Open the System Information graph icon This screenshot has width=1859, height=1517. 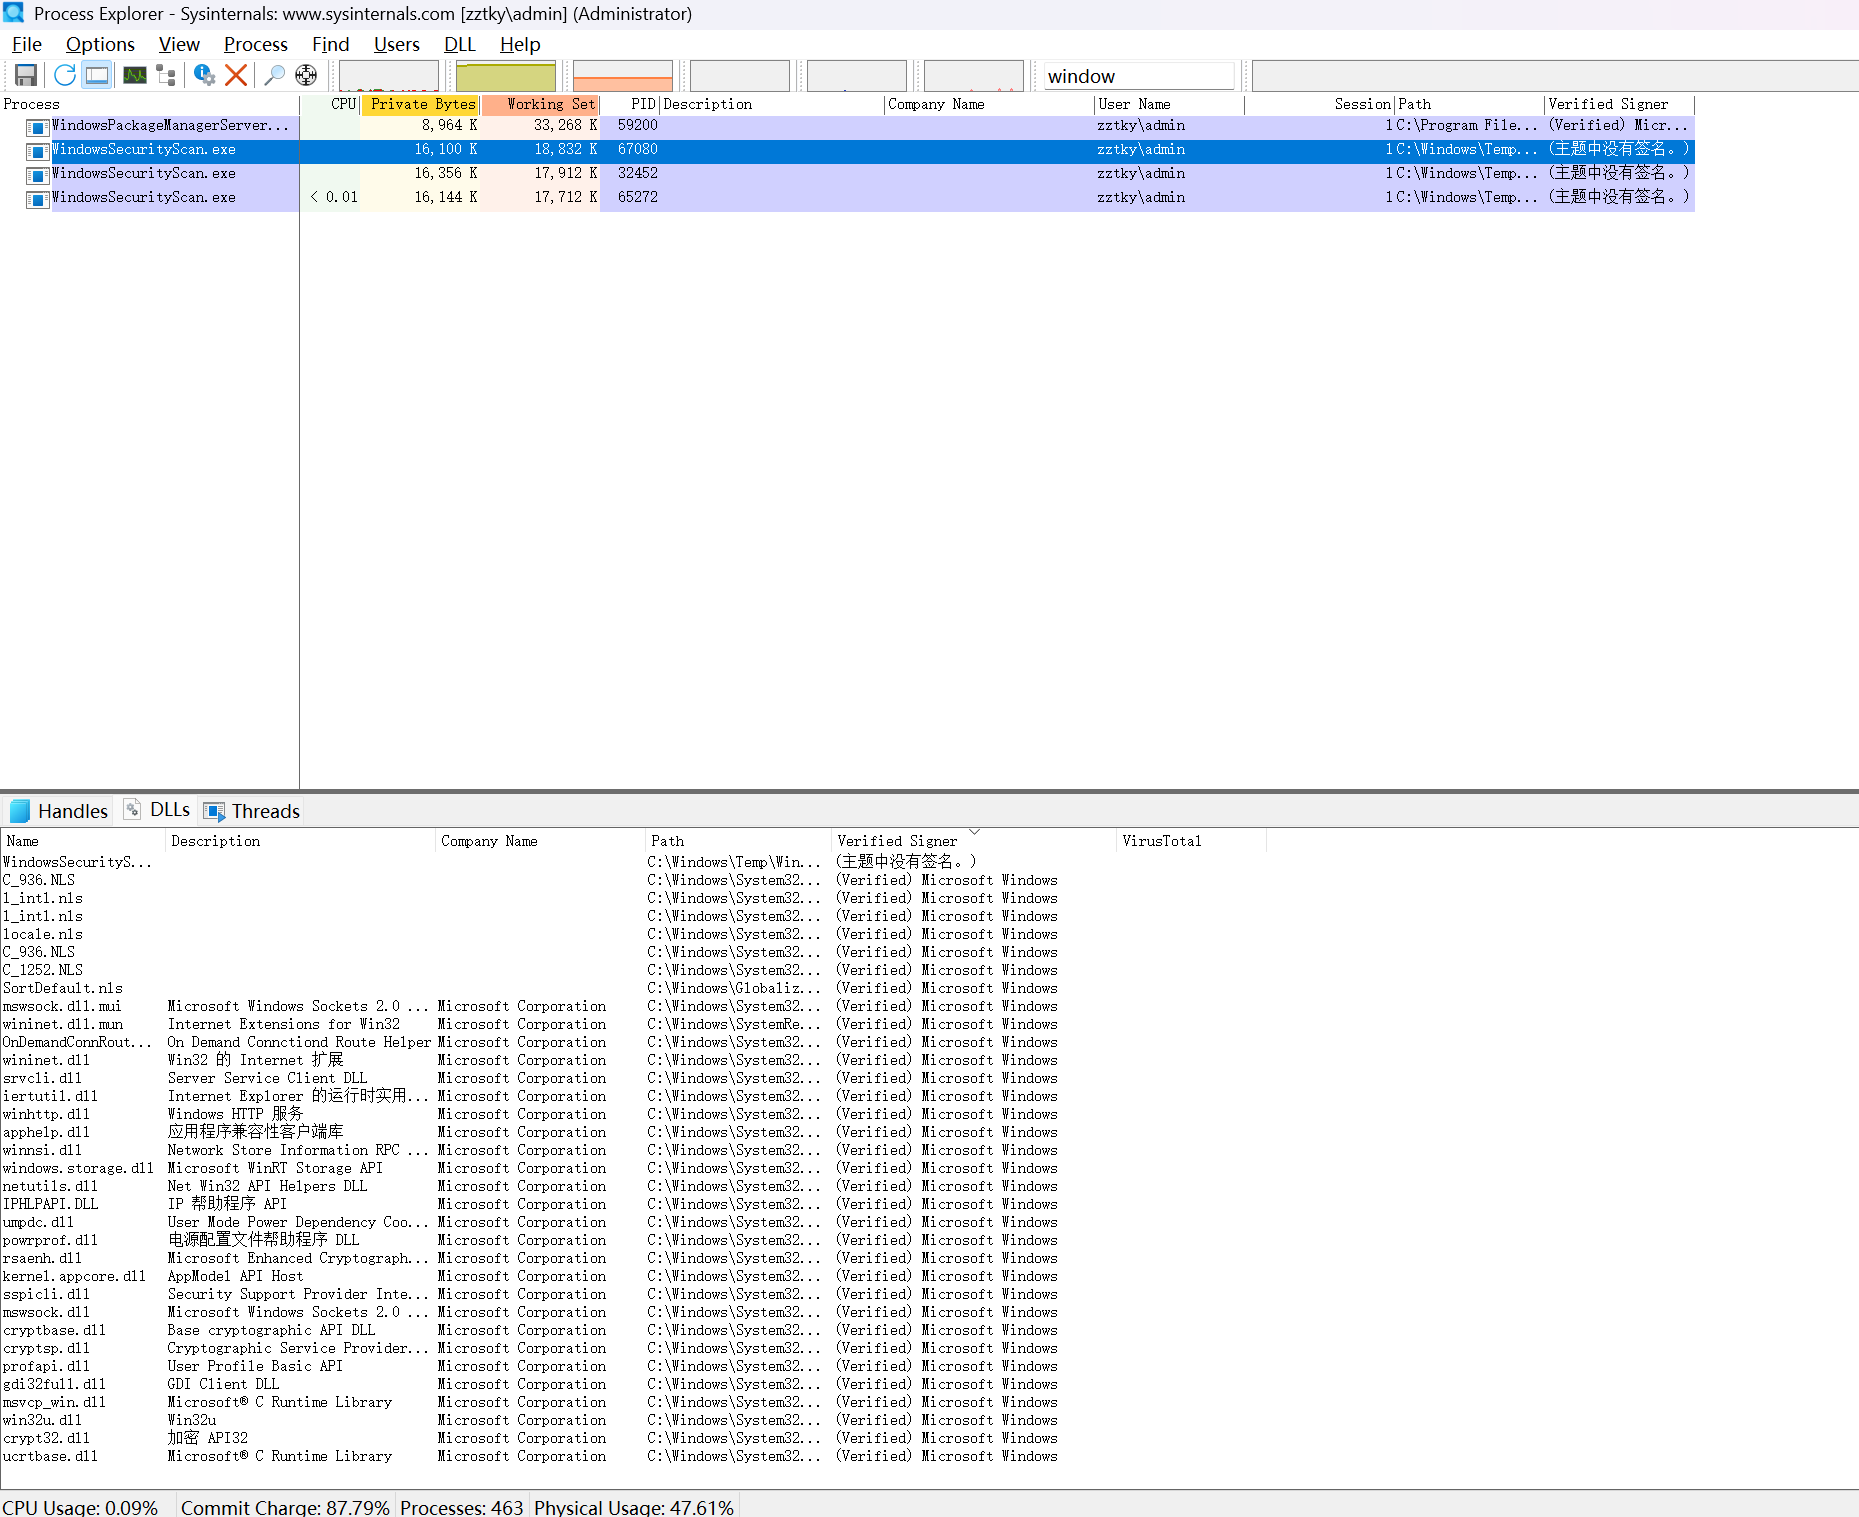[x=135, y=75]
